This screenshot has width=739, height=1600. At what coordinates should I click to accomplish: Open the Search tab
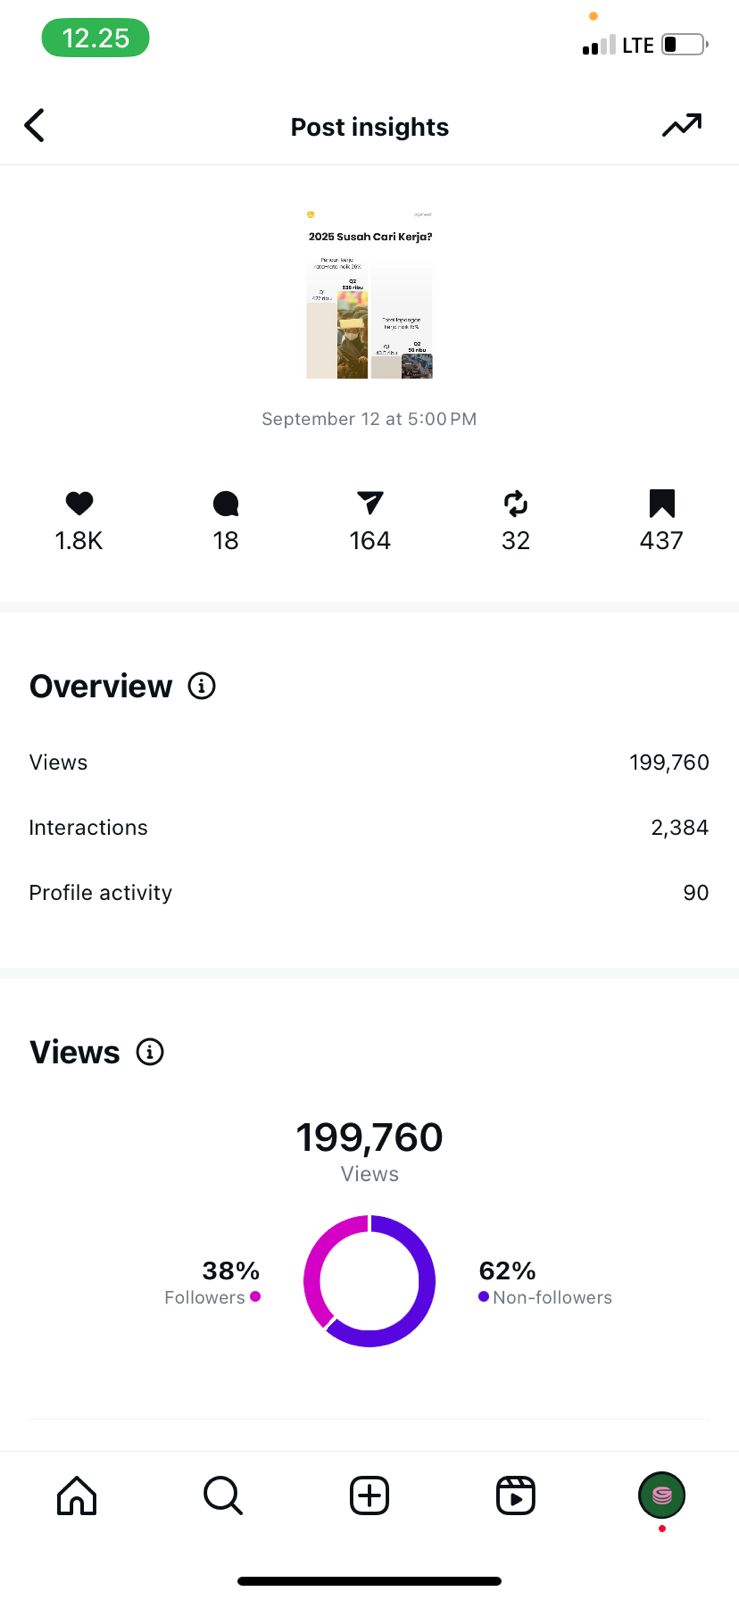(x=222, y=1496)
